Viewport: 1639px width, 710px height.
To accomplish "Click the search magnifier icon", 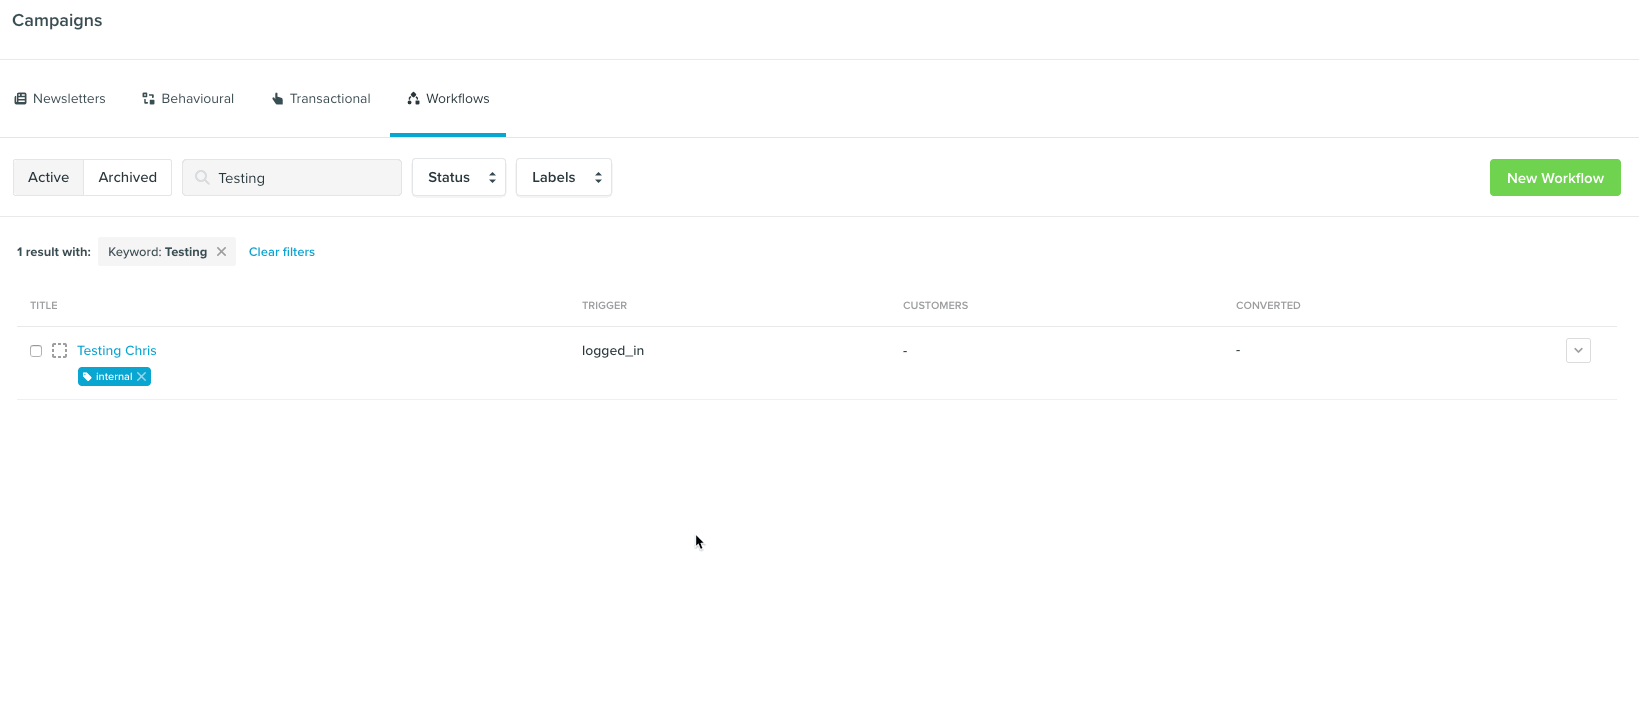I will [202, 178].
